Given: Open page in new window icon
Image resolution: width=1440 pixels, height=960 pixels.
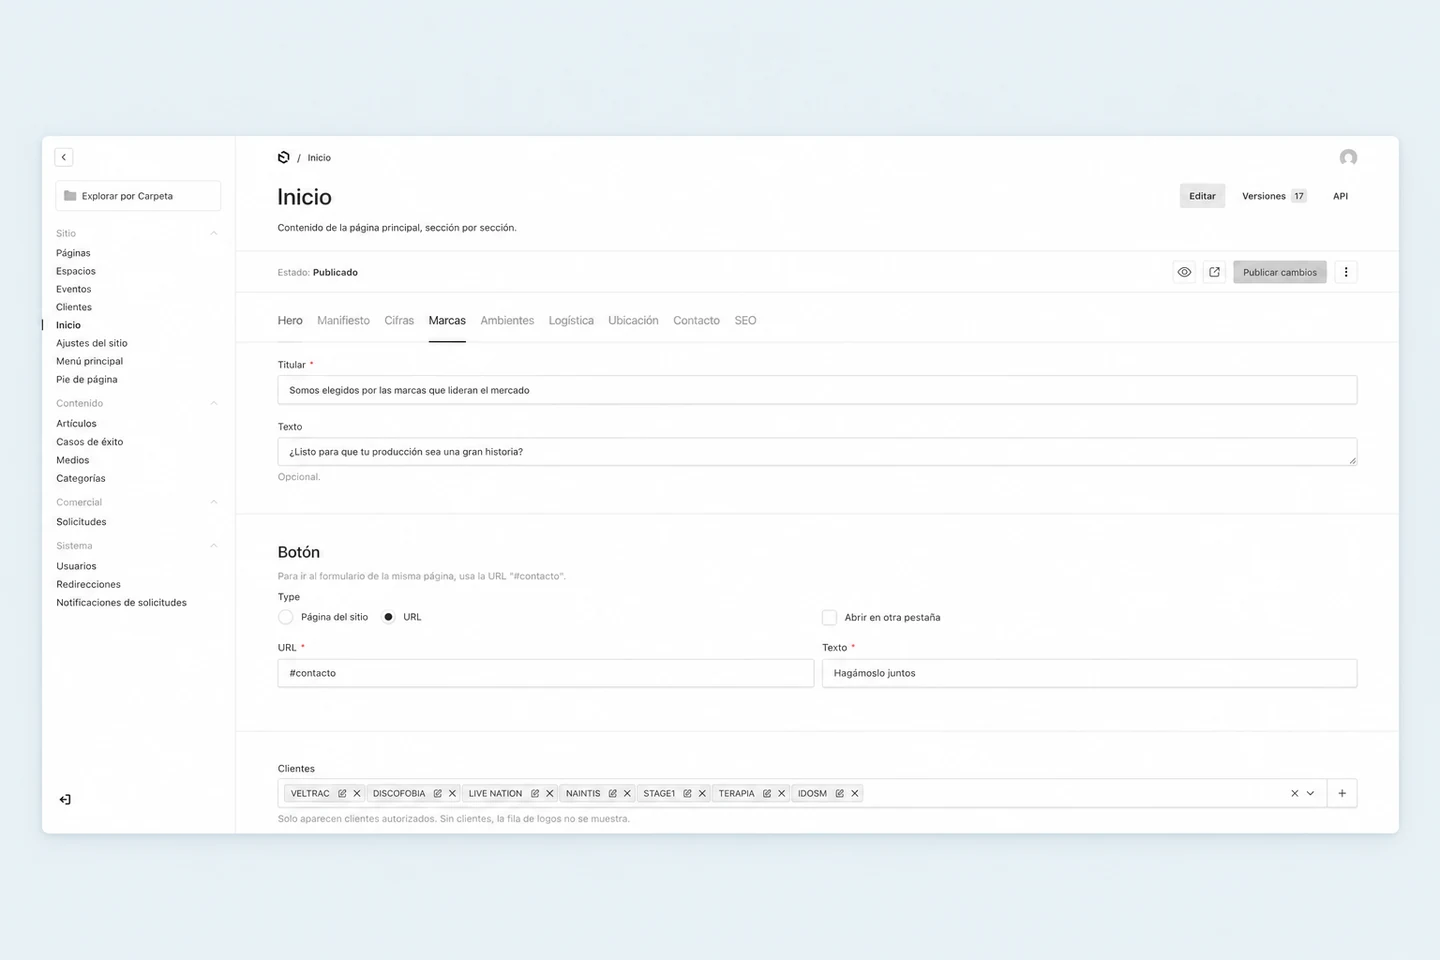Looking at the screenshot, I should click(1214, 272).
